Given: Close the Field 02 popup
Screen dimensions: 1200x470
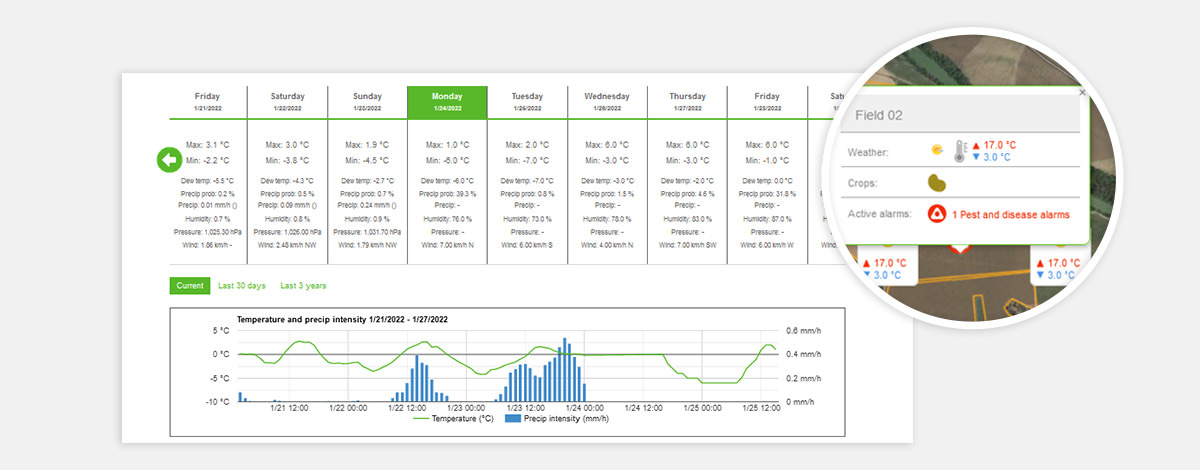Looking at the screenshot, I should [1081, 92].
